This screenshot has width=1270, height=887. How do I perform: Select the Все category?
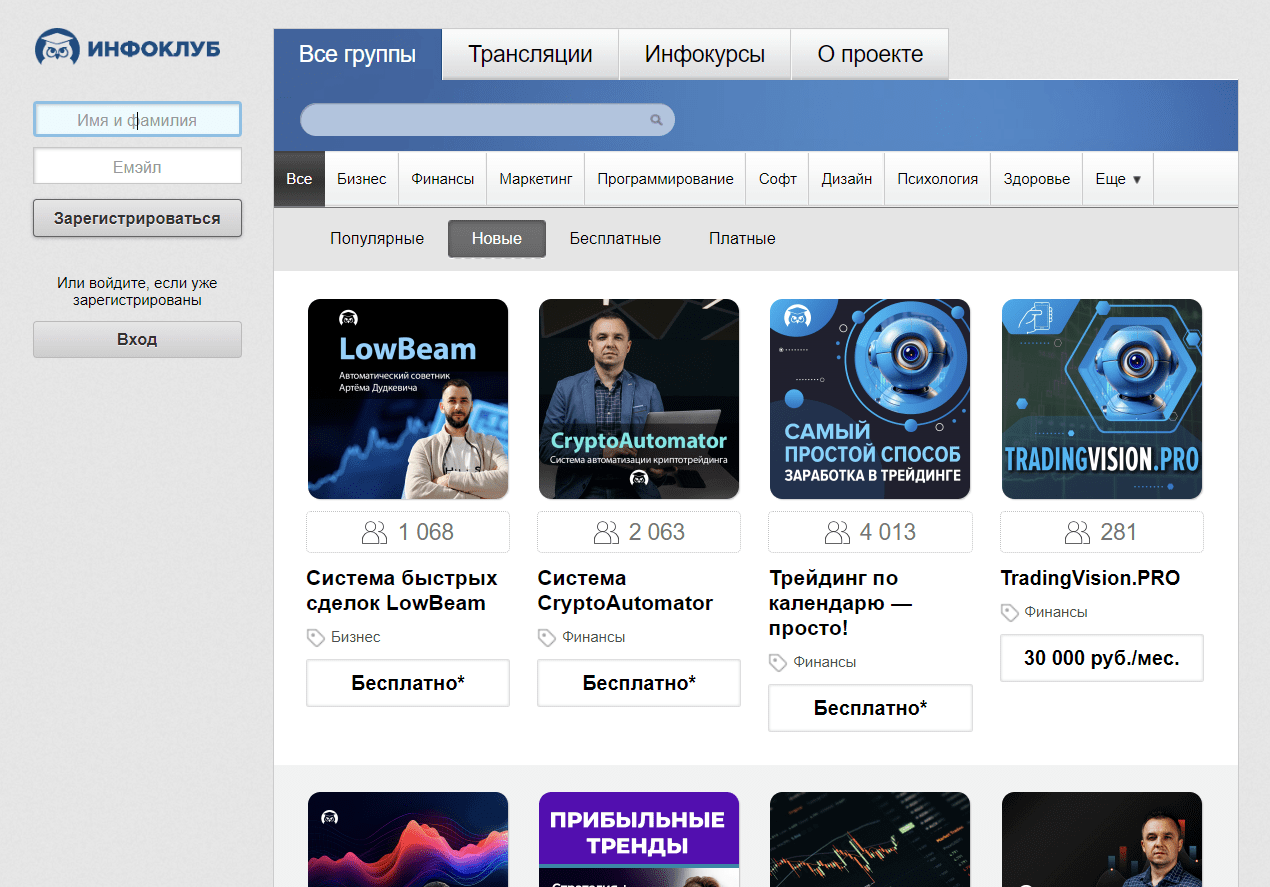coord(299,179)
